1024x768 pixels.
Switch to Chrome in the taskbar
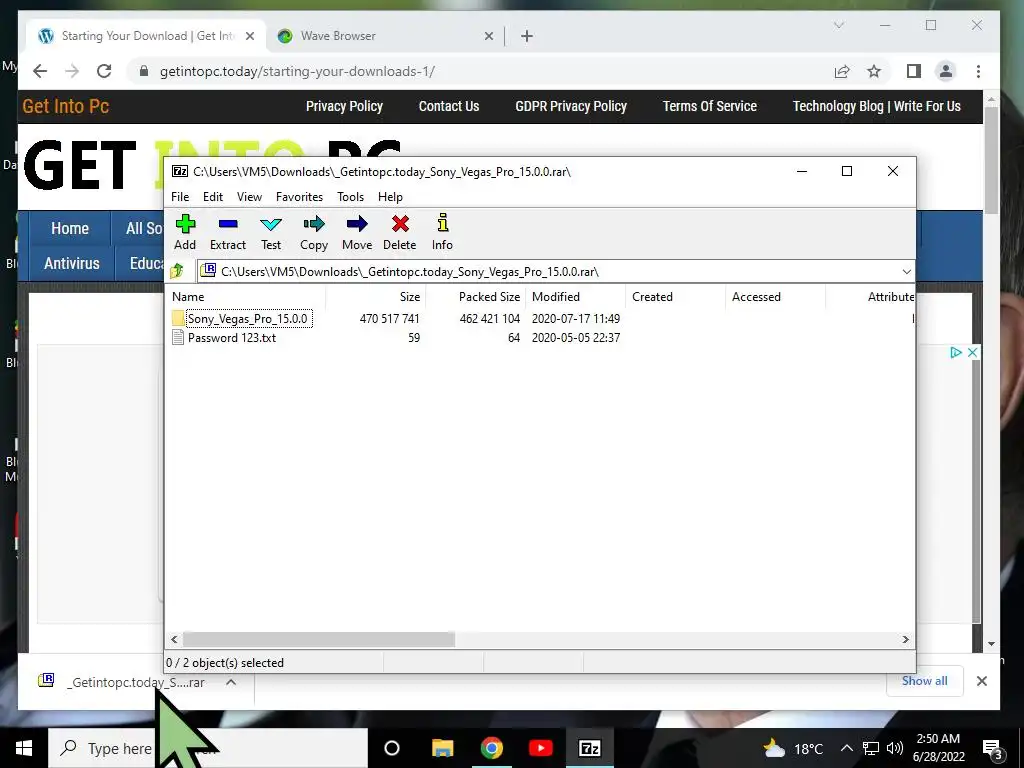point(491,748)
